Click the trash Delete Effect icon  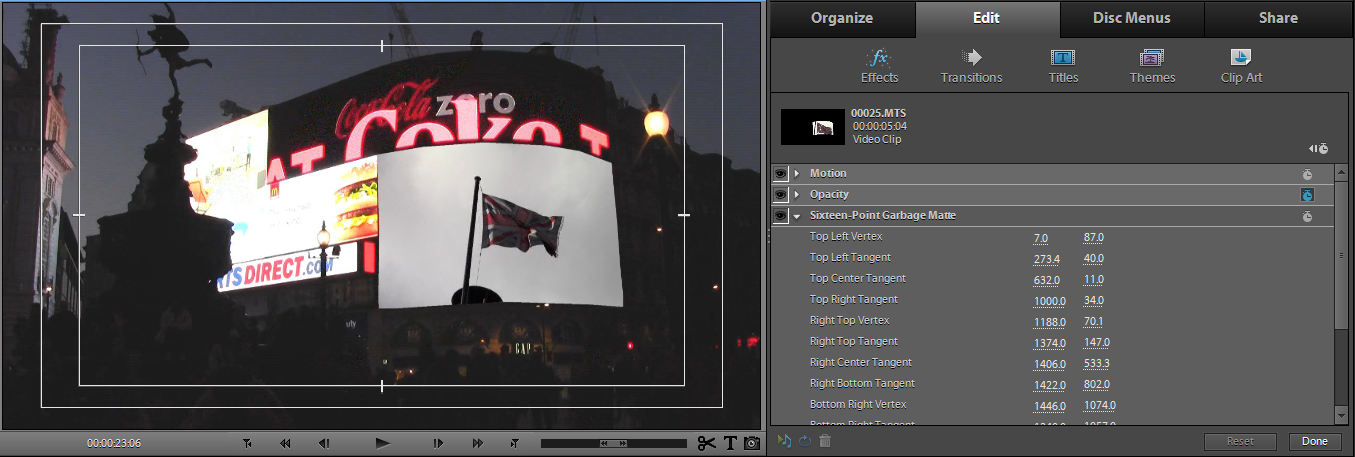click(825, 440)
